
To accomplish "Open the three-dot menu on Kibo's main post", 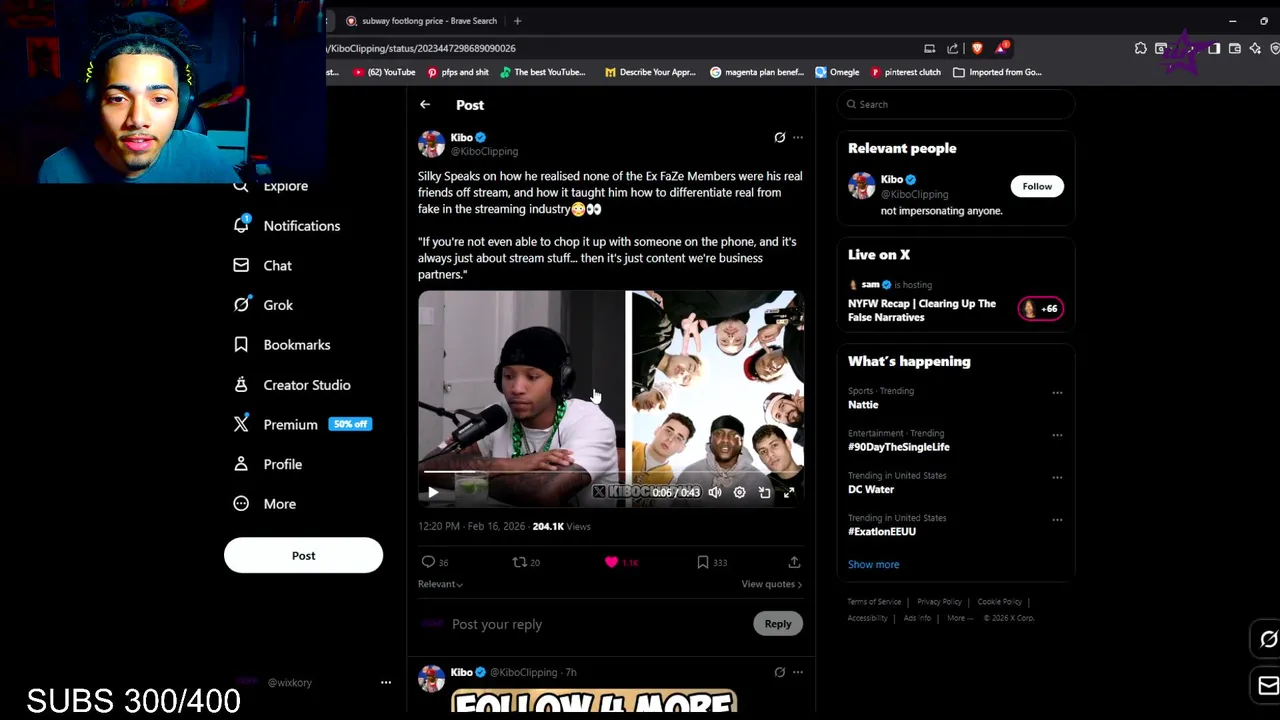I will [797, 137].
